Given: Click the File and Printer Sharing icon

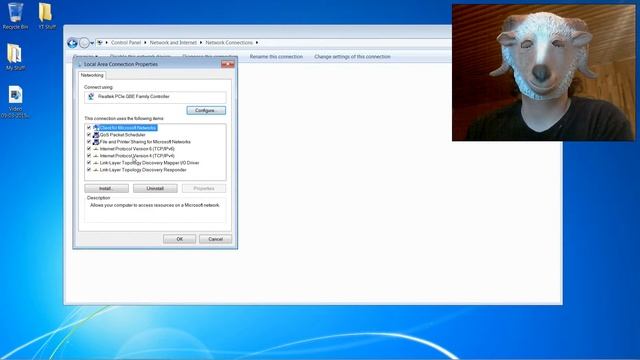Looking at the screenshot, I should 96,142.
